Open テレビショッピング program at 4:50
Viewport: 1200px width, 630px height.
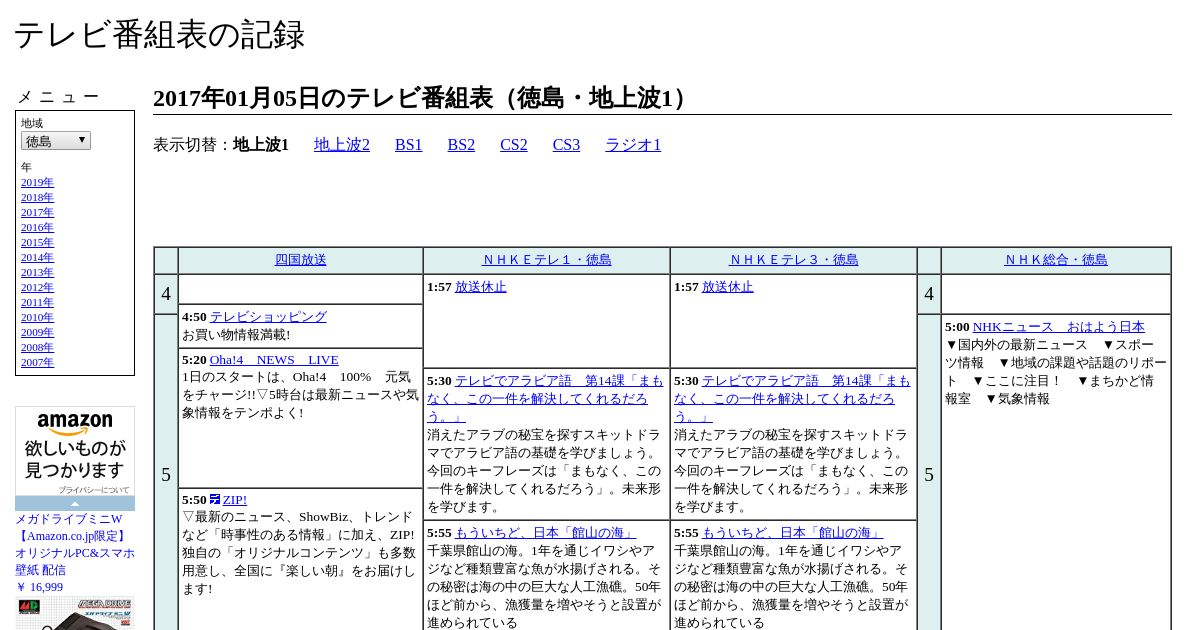(x=268, y=316)
